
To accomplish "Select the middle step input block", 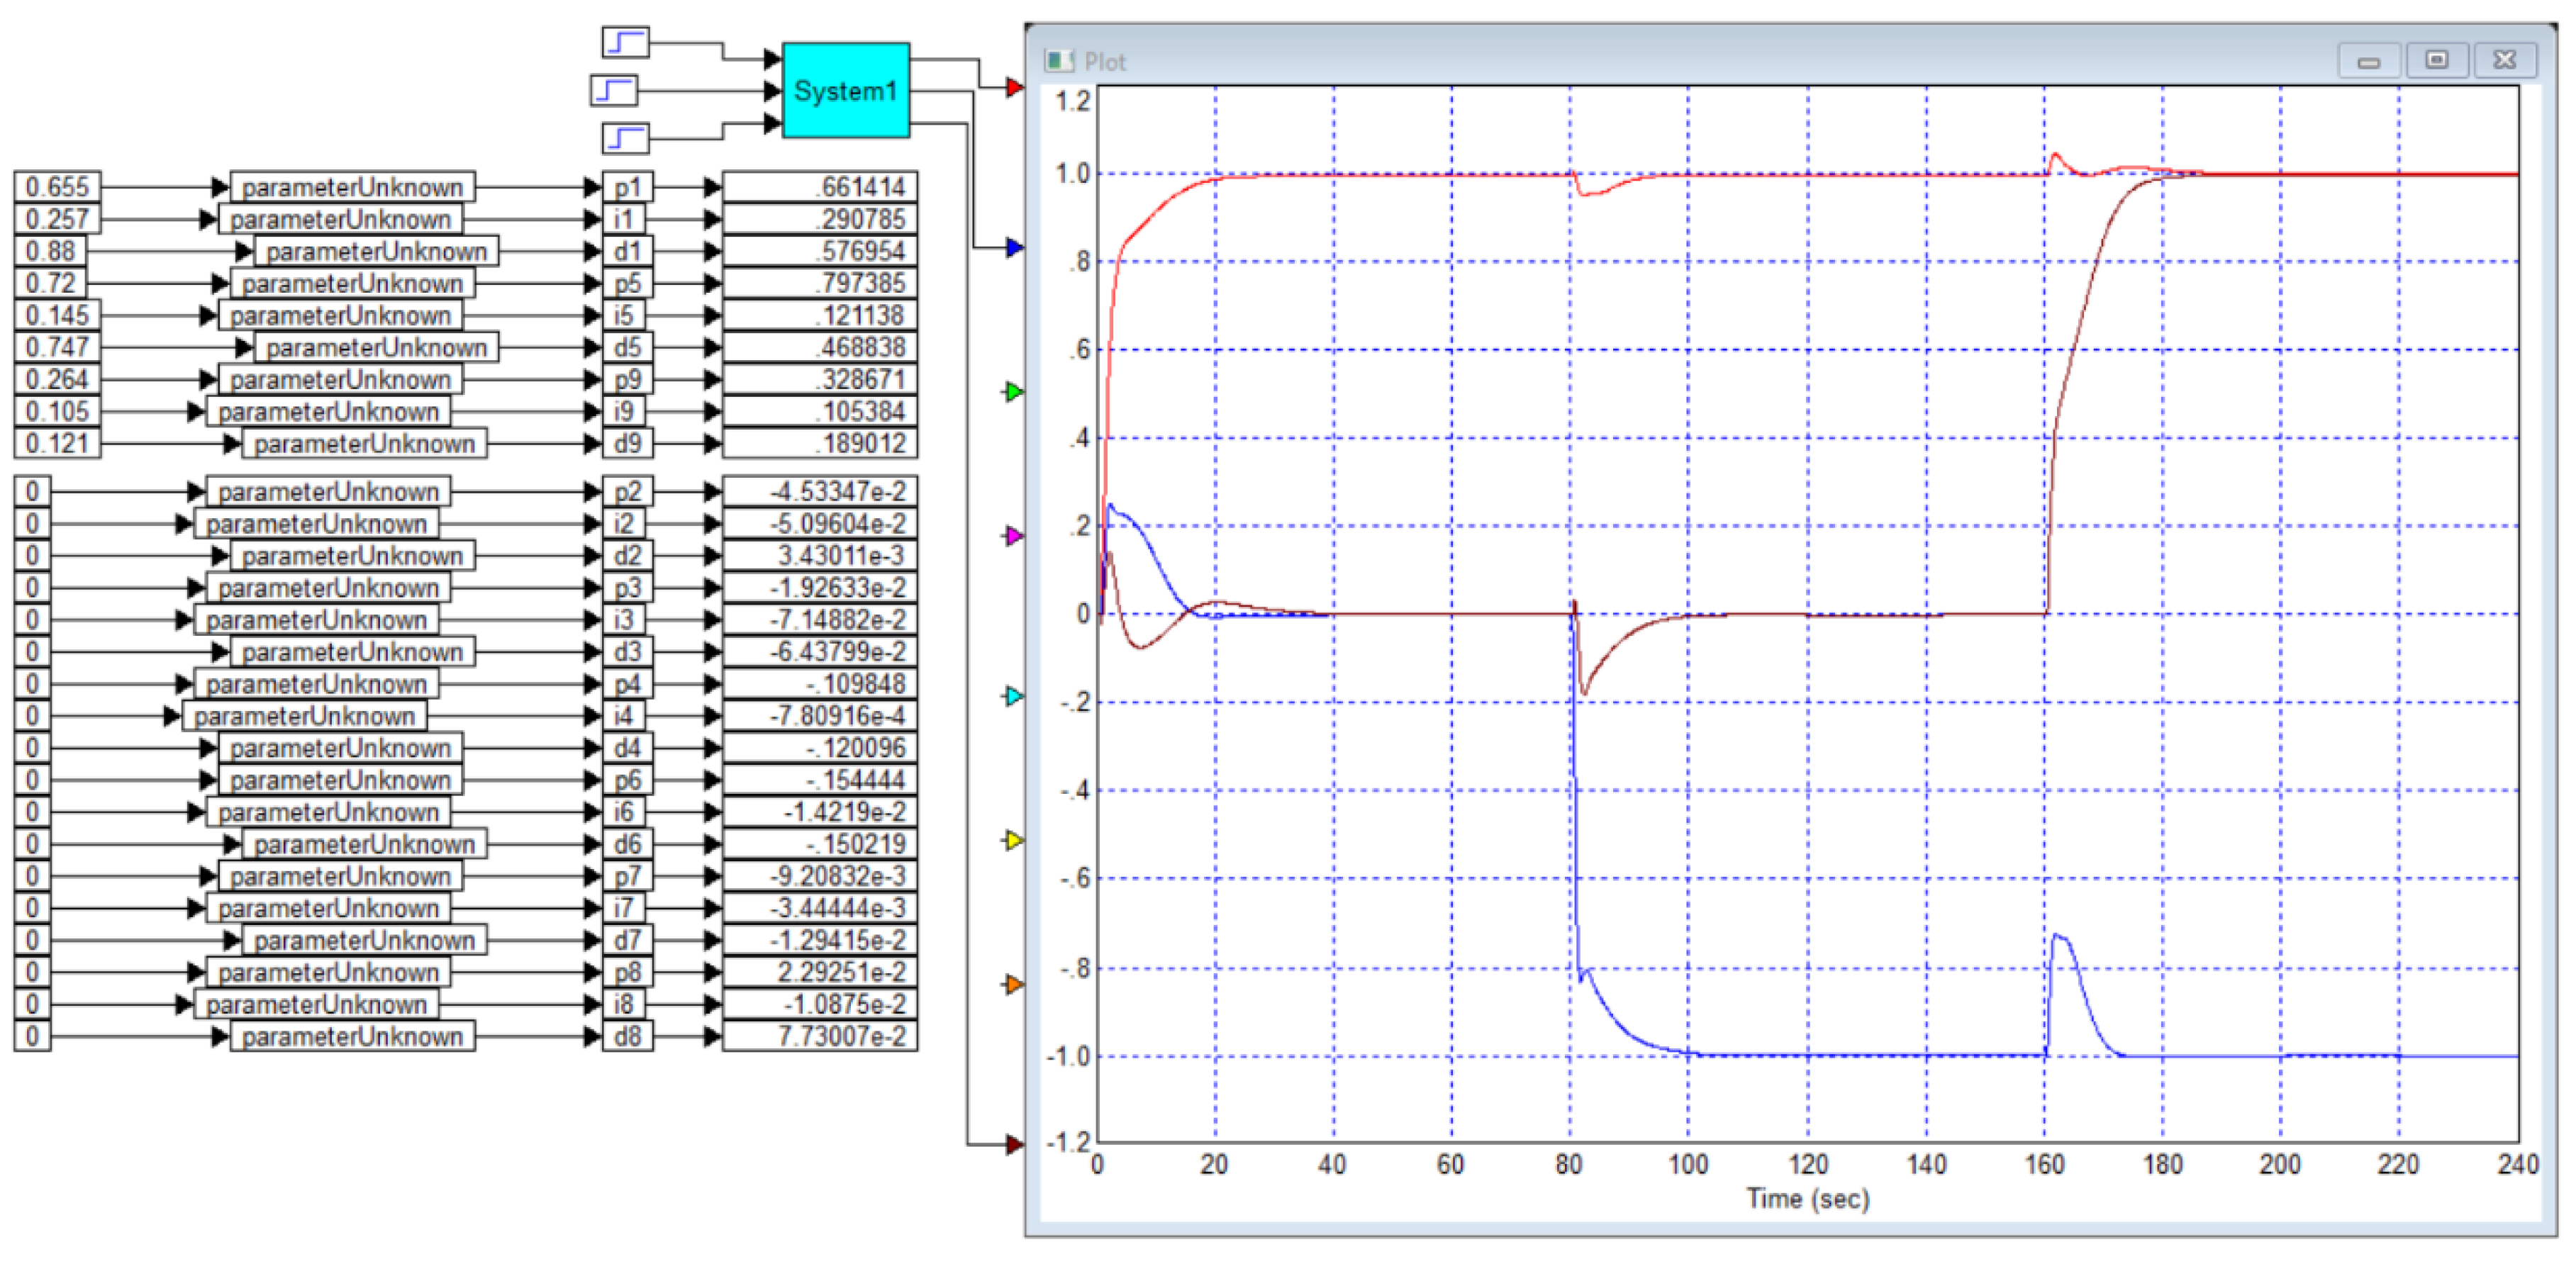I will coord(613,91).
